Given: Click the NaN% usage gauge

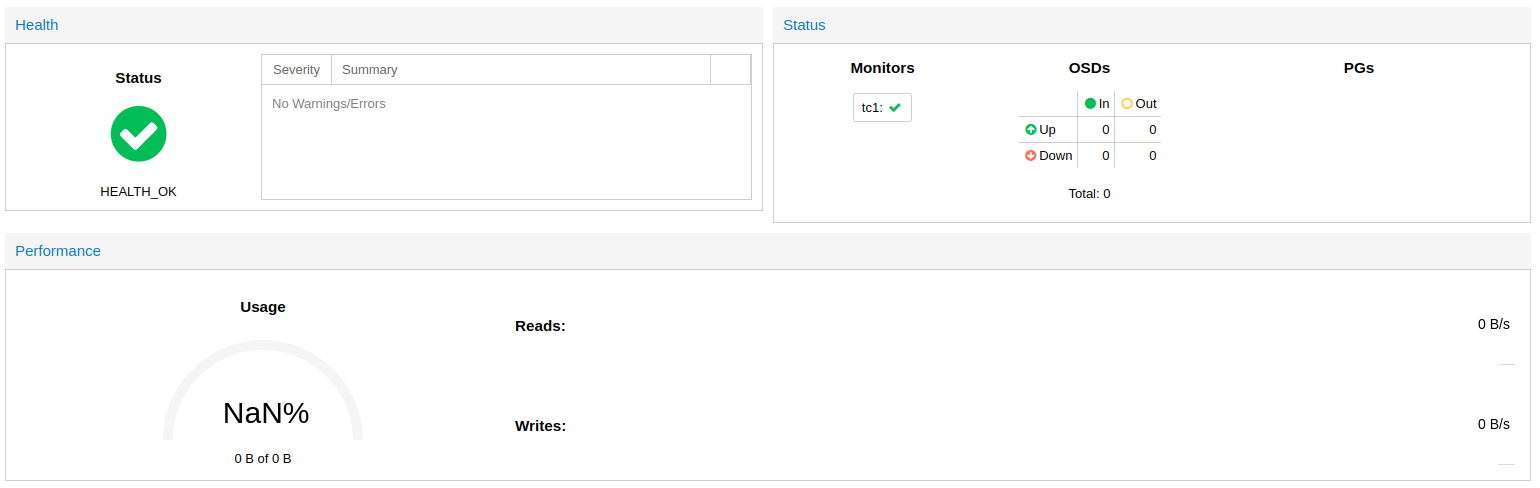Looking at the screenshot, I should pyautogui.click(x=265, y=412).
